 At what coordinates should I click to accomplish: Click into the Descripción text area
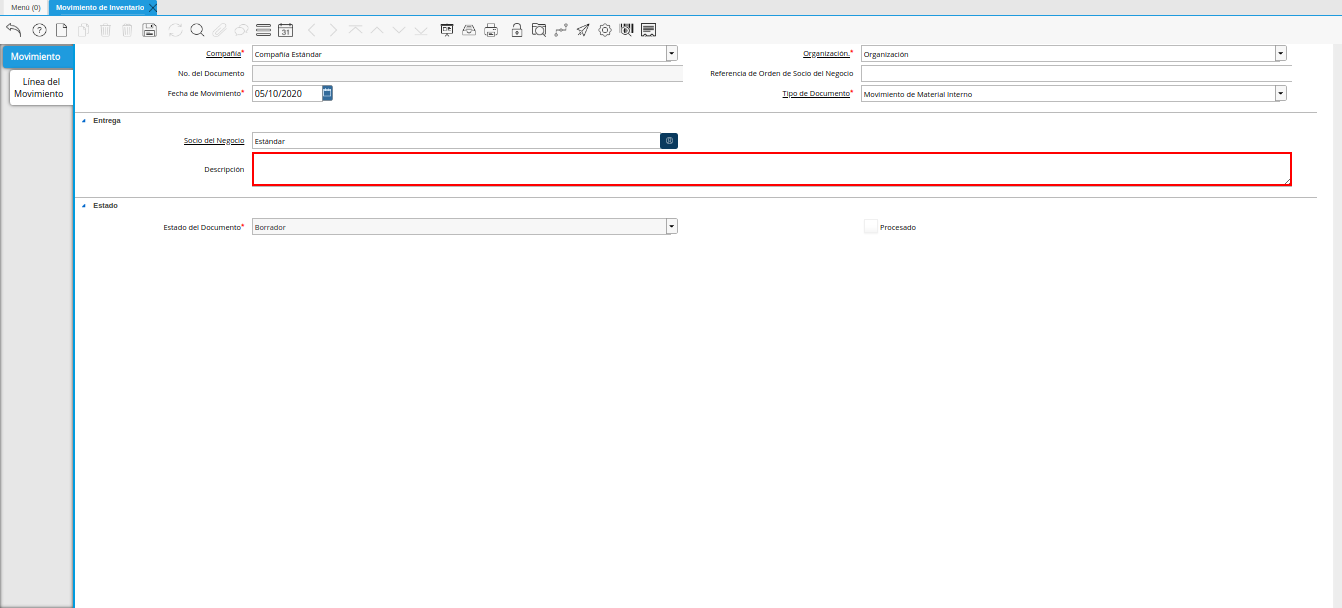[771, 169]
